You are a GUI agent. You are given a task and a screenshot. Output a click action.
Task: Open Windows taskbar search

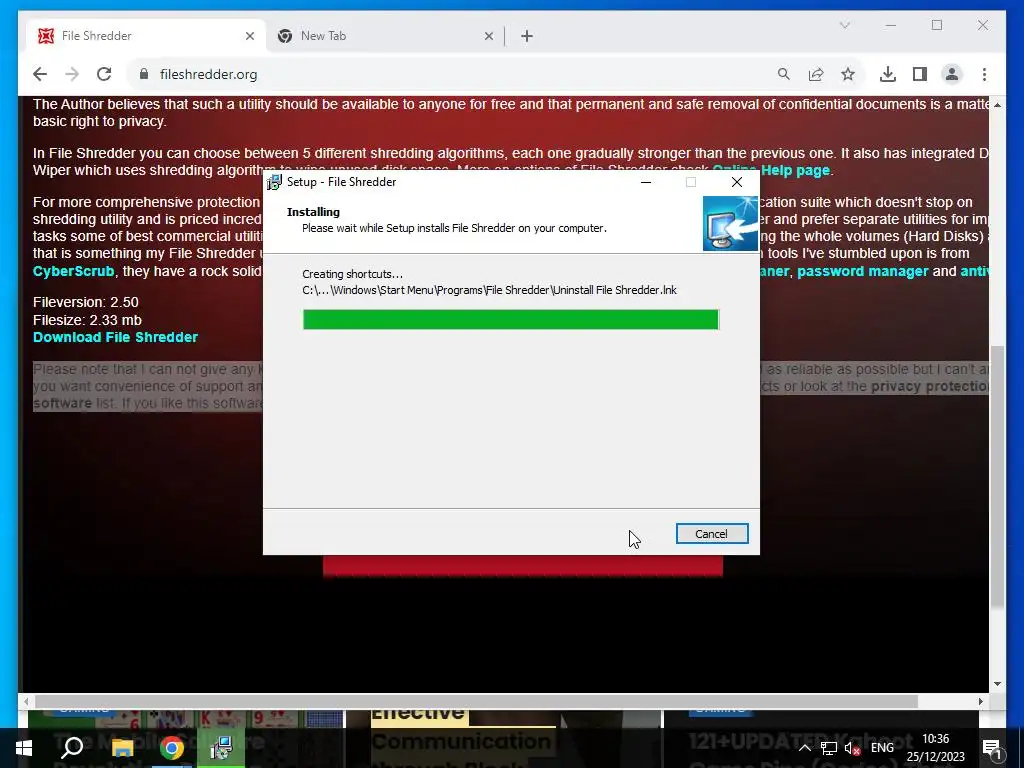click(72, 748)
